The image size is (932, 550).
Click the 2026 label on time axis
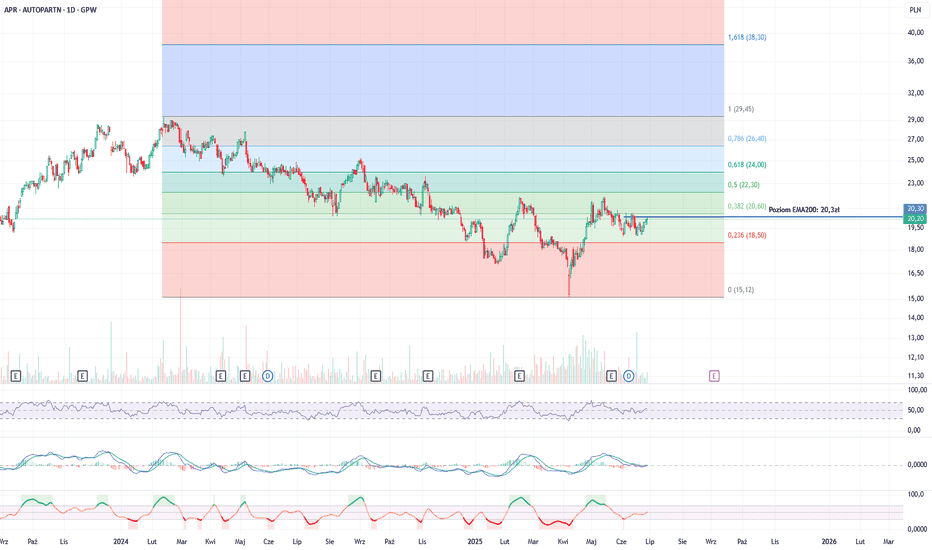pos(829,541)
